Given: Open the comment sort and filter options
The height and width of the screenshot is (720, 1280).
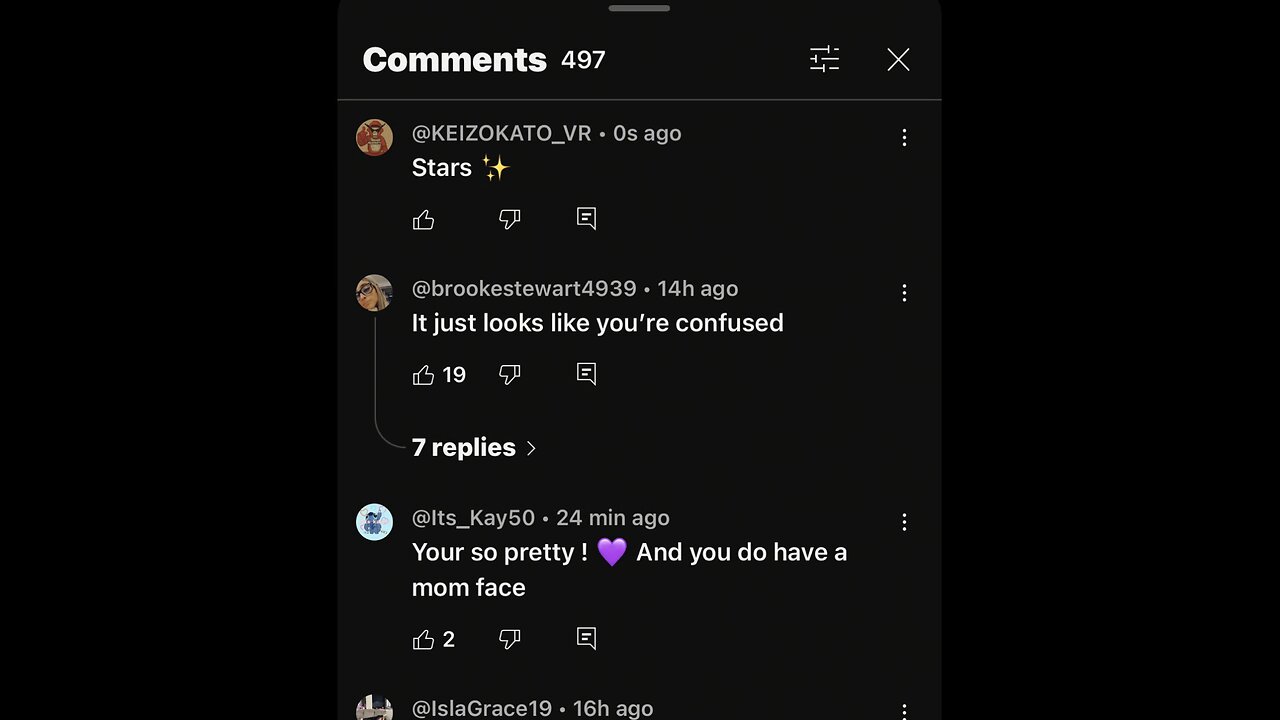Looking at the screenshot, I should [824, 60].
